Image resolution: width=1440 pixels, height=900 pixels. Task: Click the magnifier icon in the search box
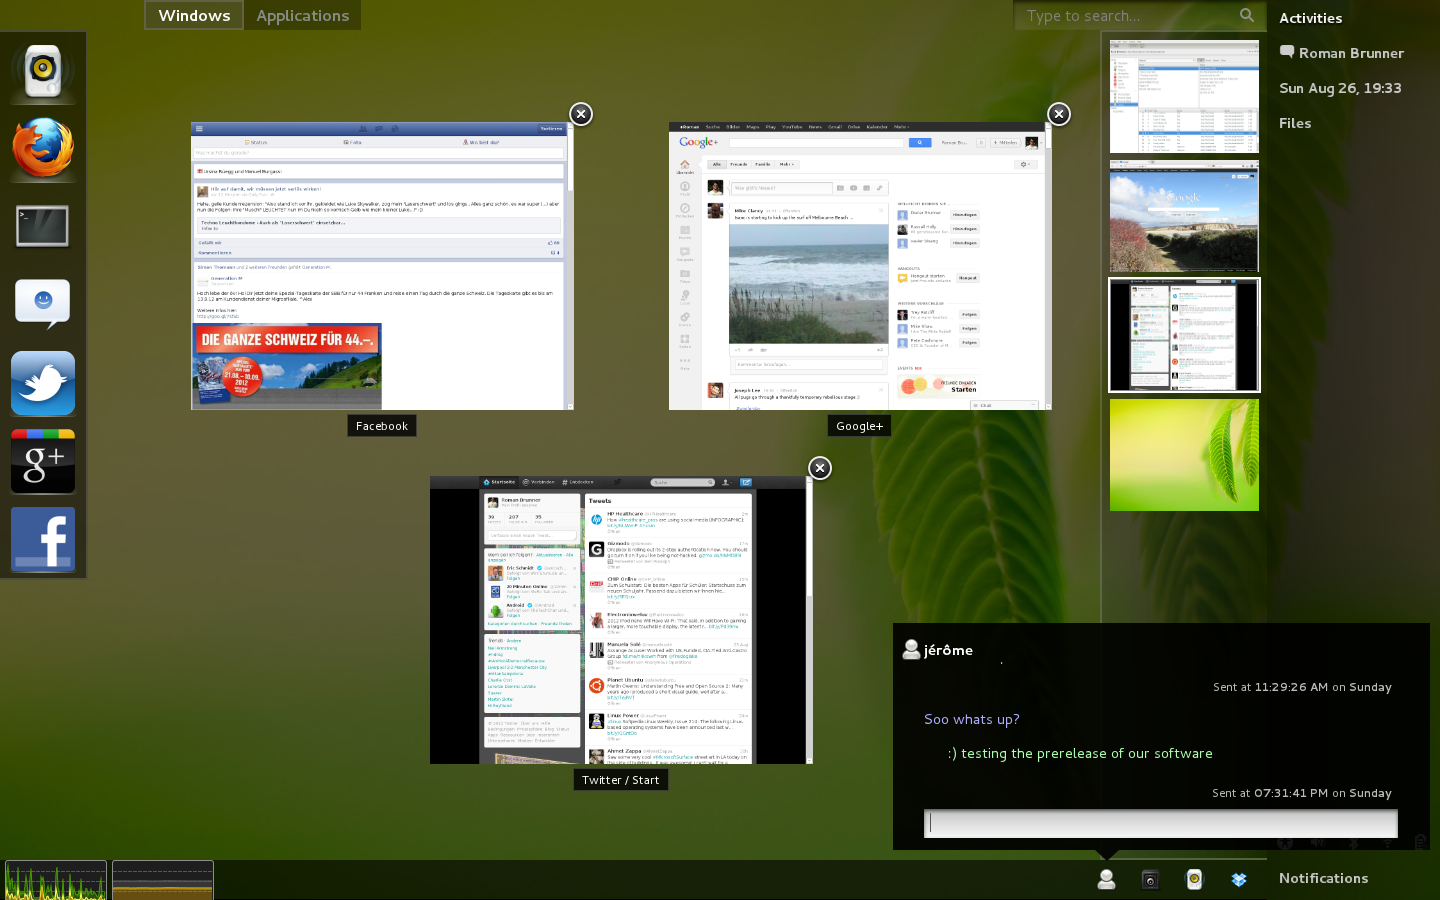(x=1246, y=15)
